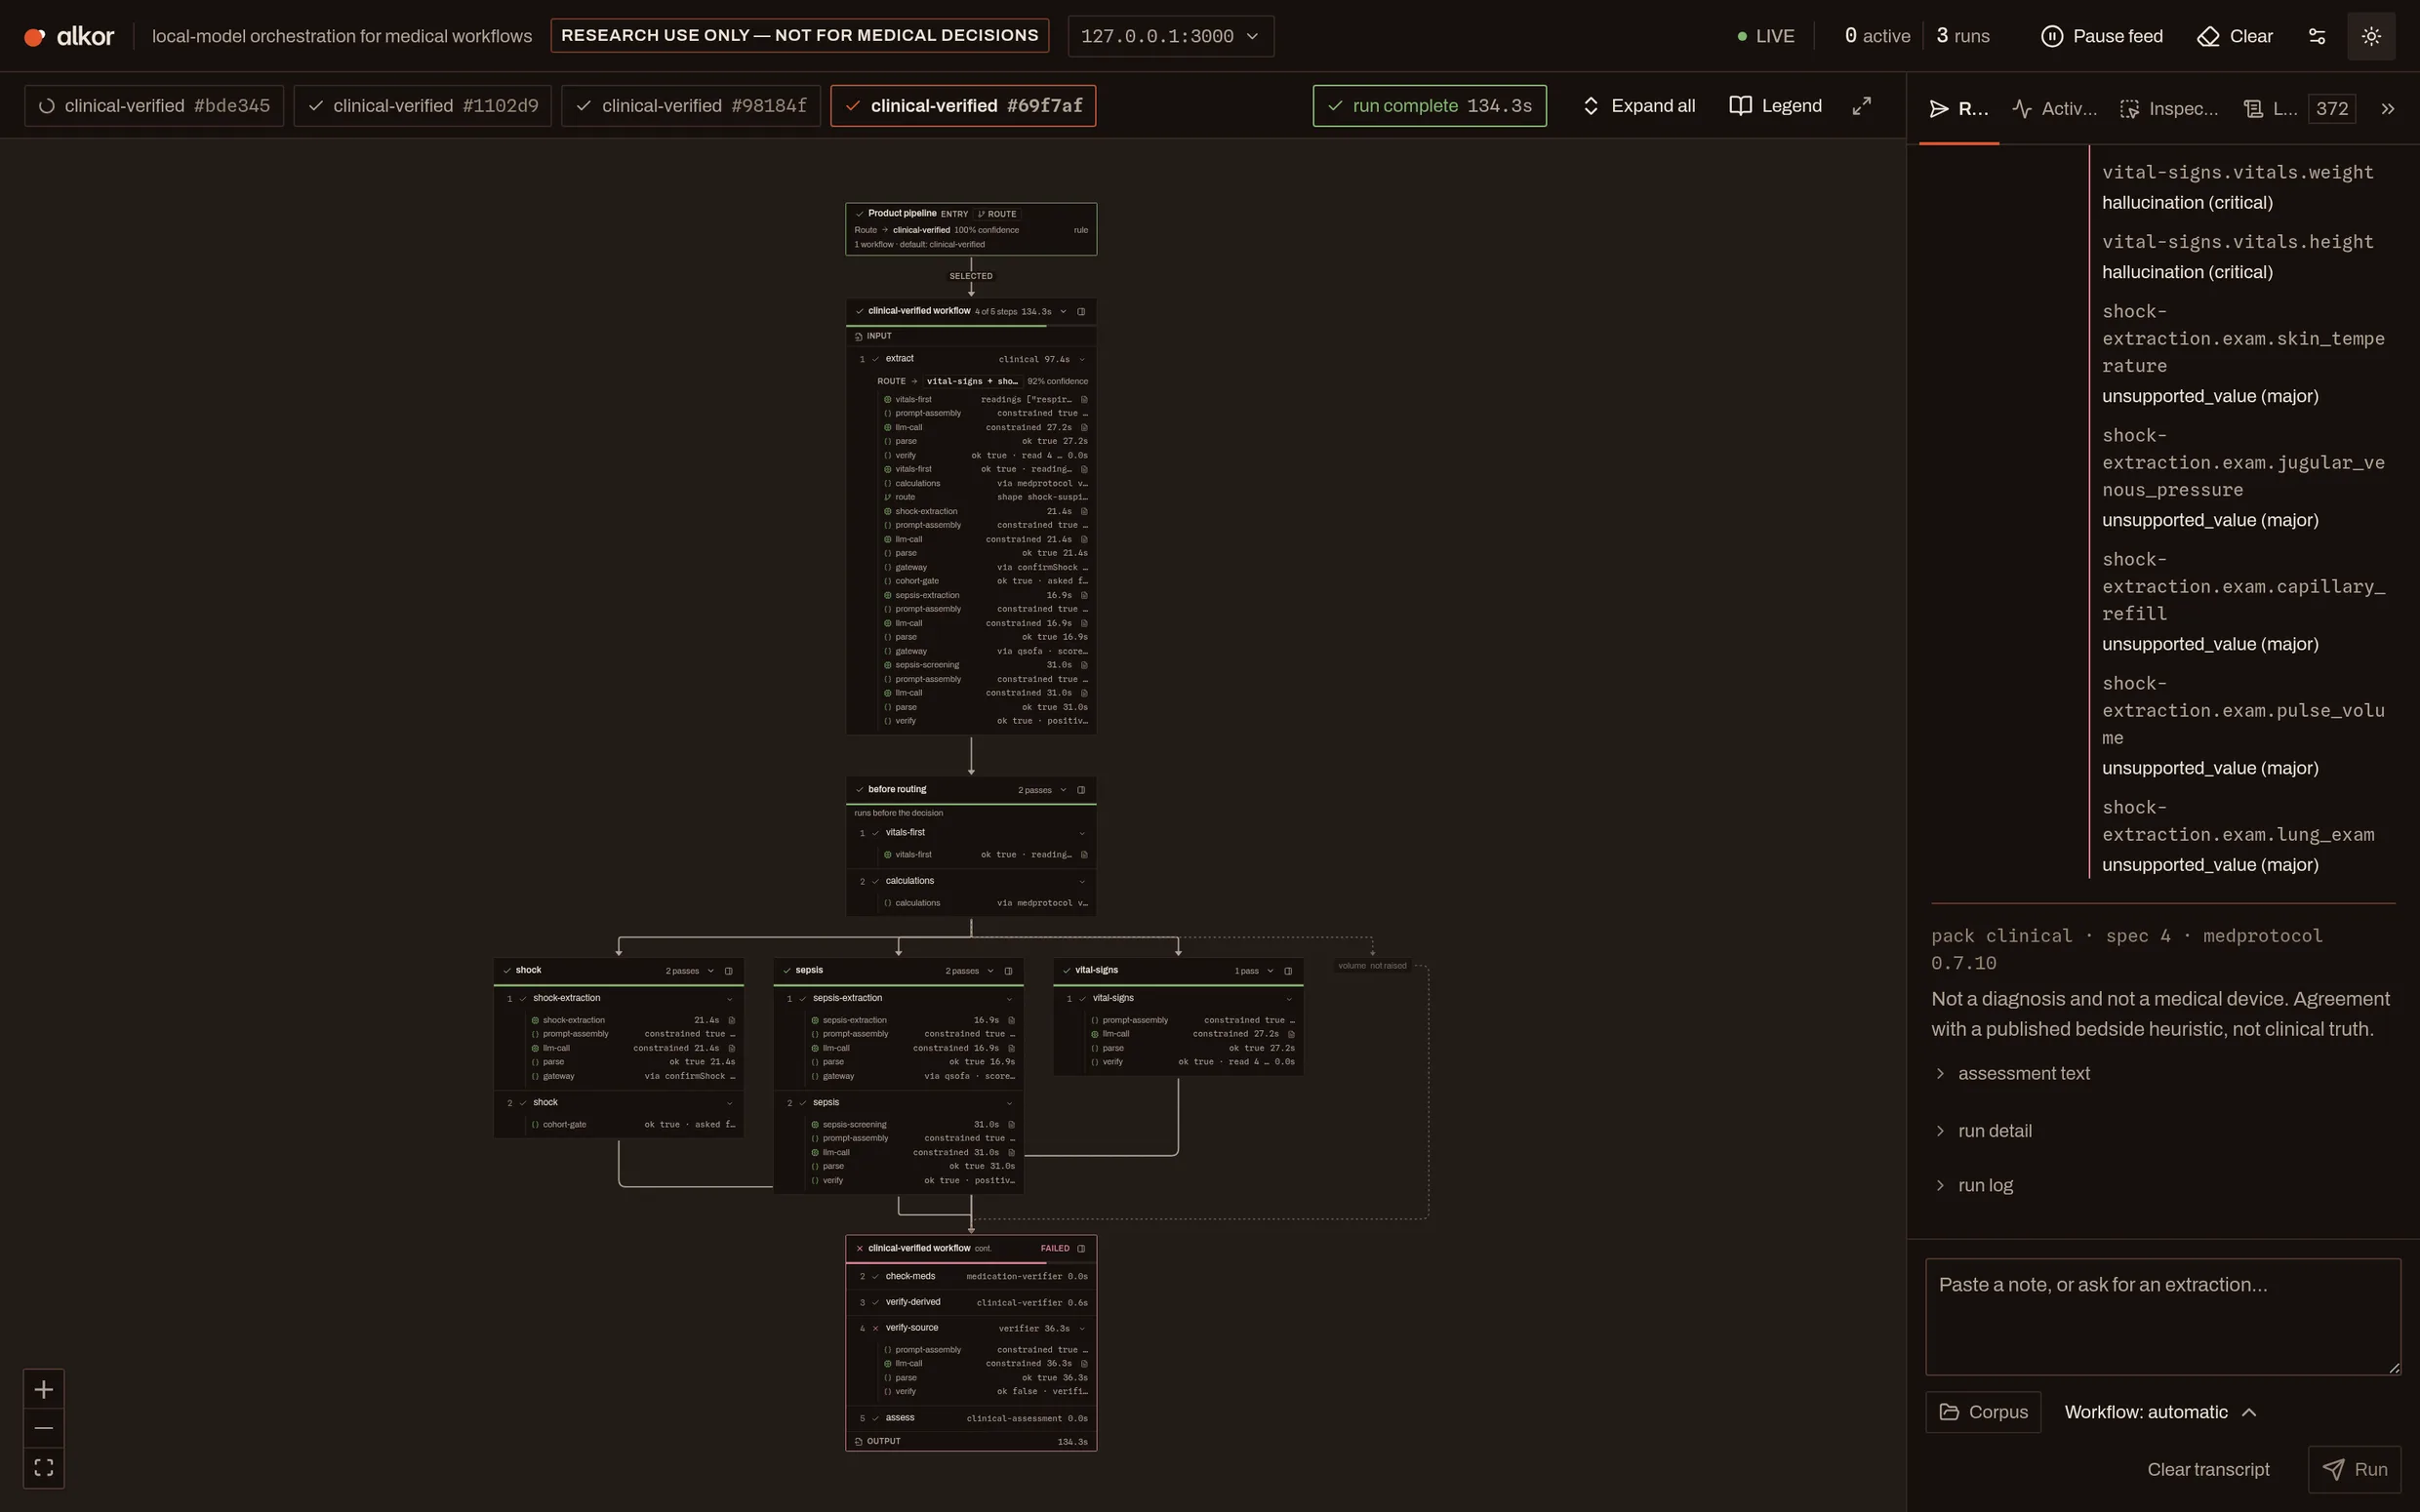Open side panel icon on clinical-verified workflow header
The width and height of the screenshot is (2420, 1512).
click(1081, 311)
